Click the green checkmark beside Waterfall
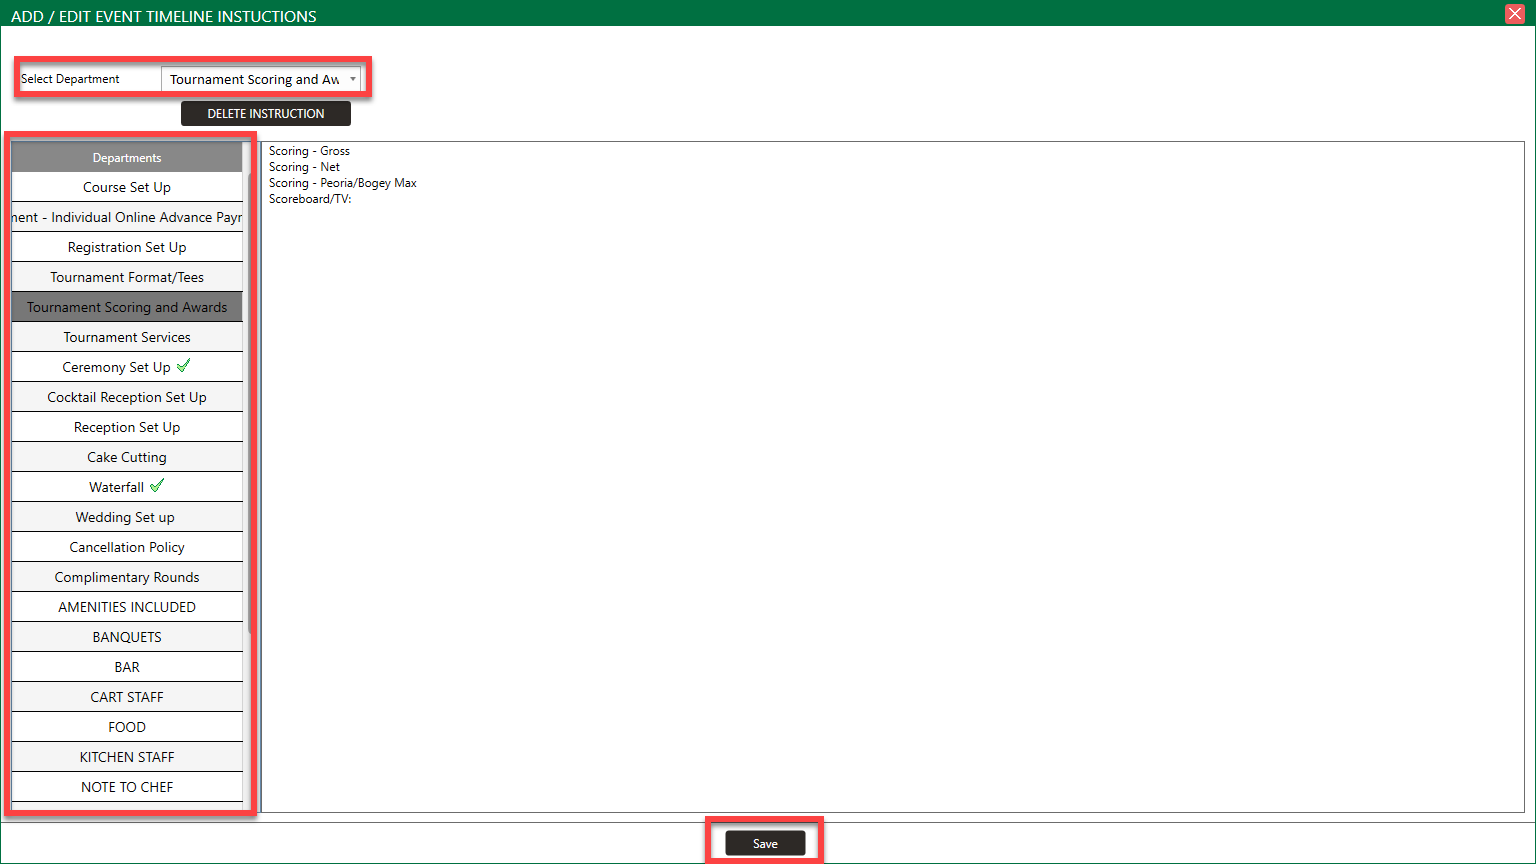This screenshot has height=864, width=1536. (157, 486)
